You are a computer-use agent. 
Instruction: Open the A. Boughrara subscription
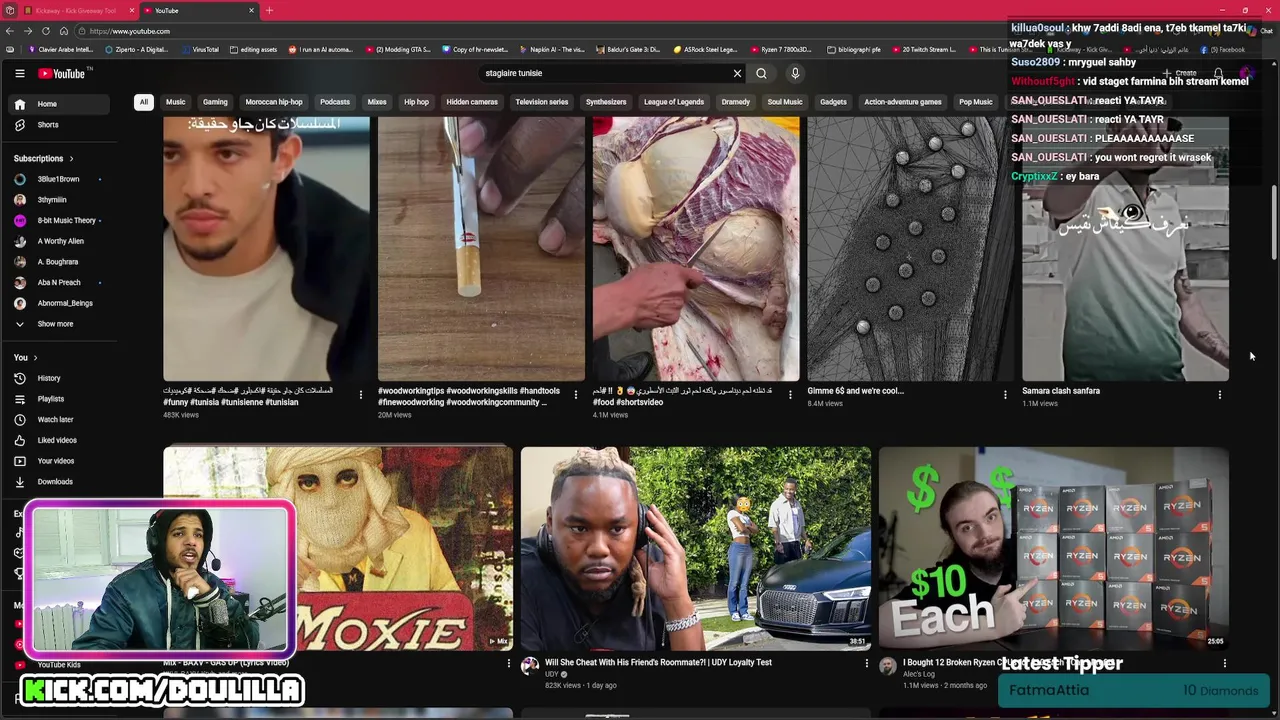[x=58, y=262]
